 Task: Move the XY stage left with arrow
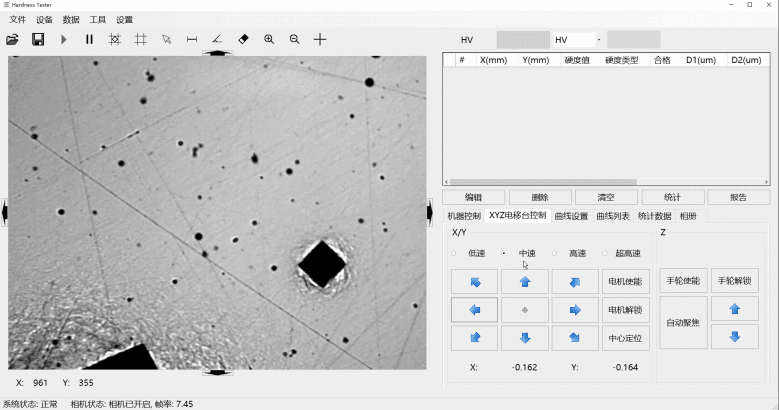pyautogui.click(x=474, y=310)
